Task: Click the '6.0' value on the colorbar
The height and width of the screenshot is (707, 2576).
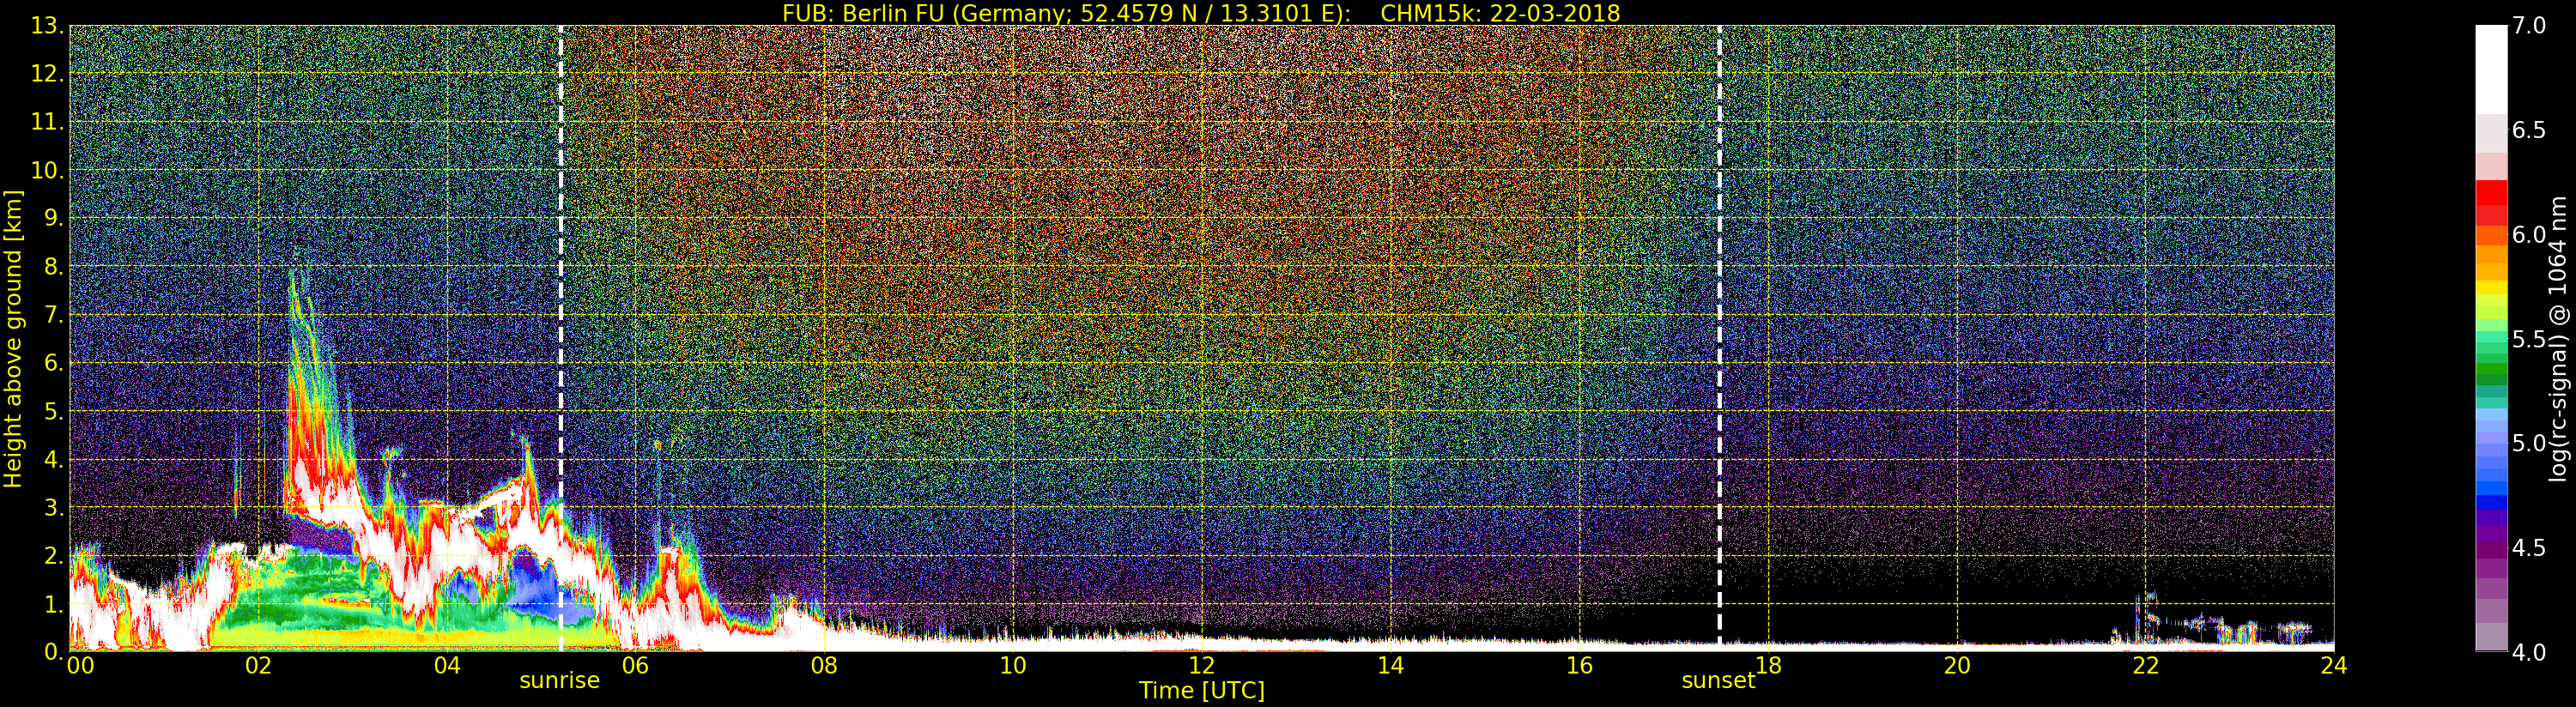Action: pos(2529,234)
